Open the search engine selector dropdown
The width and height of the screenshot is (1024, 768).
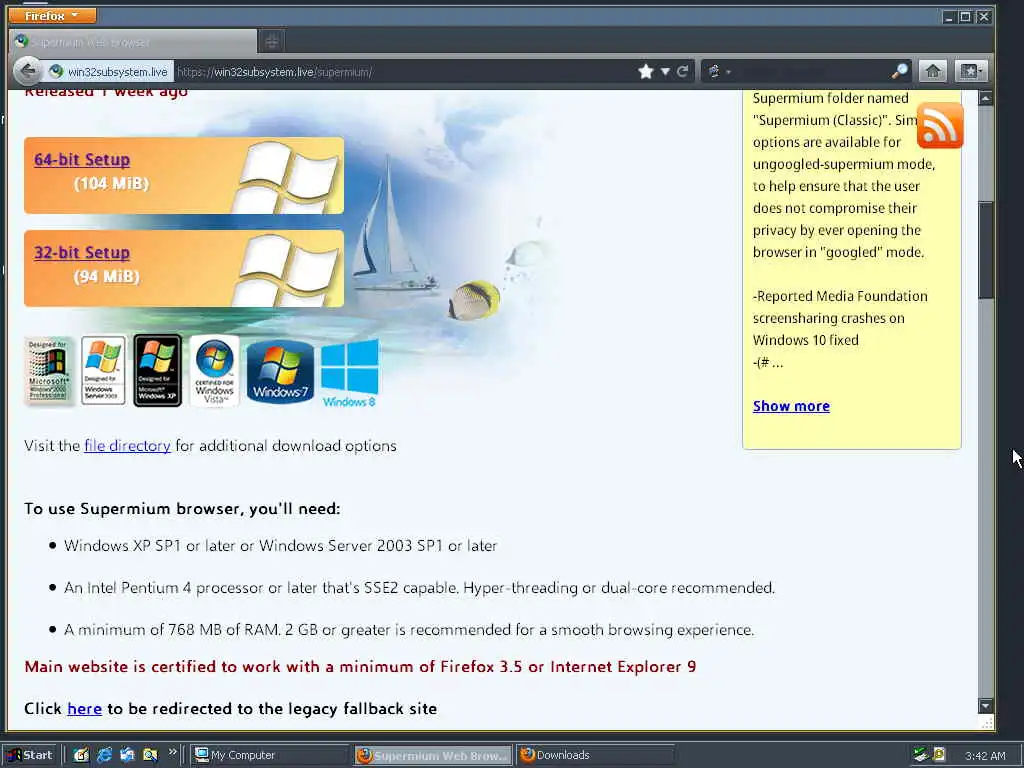click(718, 71)
